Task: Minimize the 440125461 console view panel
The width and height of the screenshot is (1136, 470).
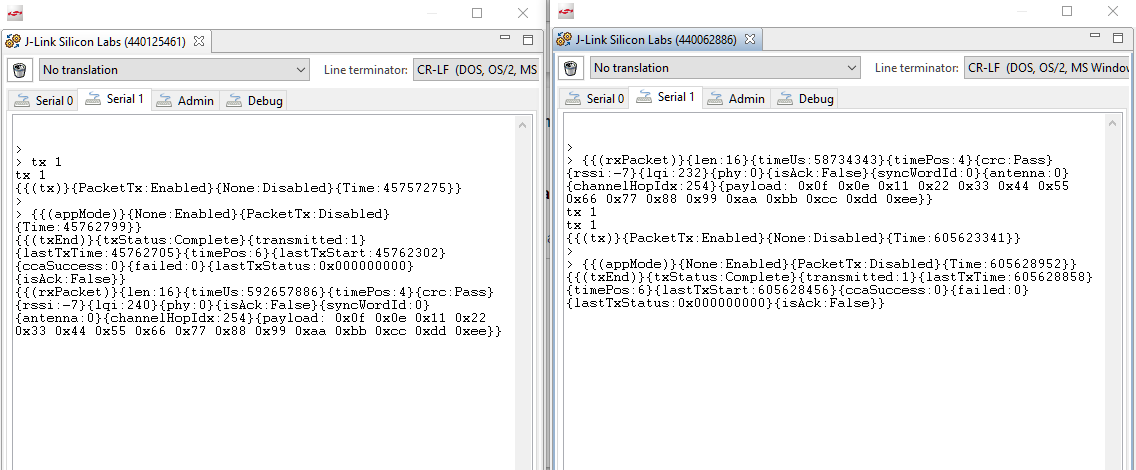Action: (505, 41)
